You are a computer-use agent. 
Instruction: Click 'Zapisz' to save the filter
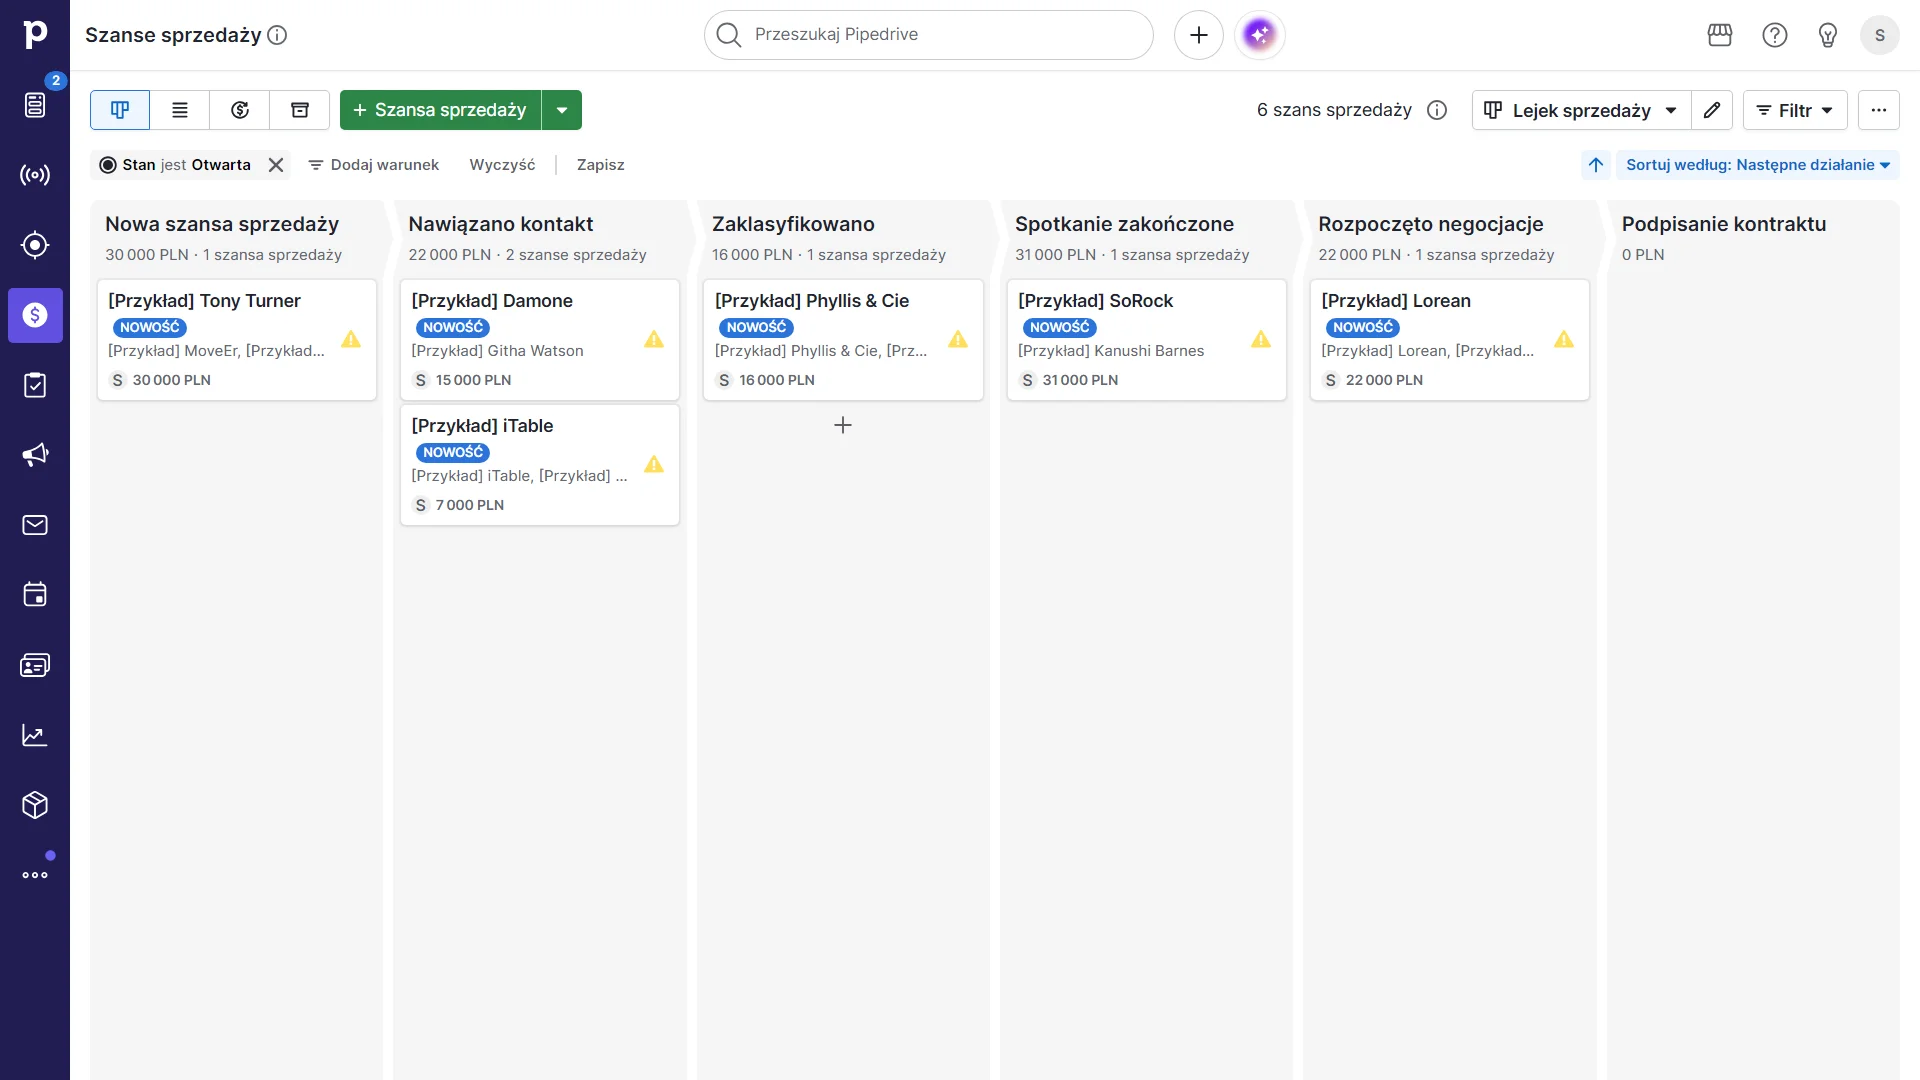pos(599,165)
